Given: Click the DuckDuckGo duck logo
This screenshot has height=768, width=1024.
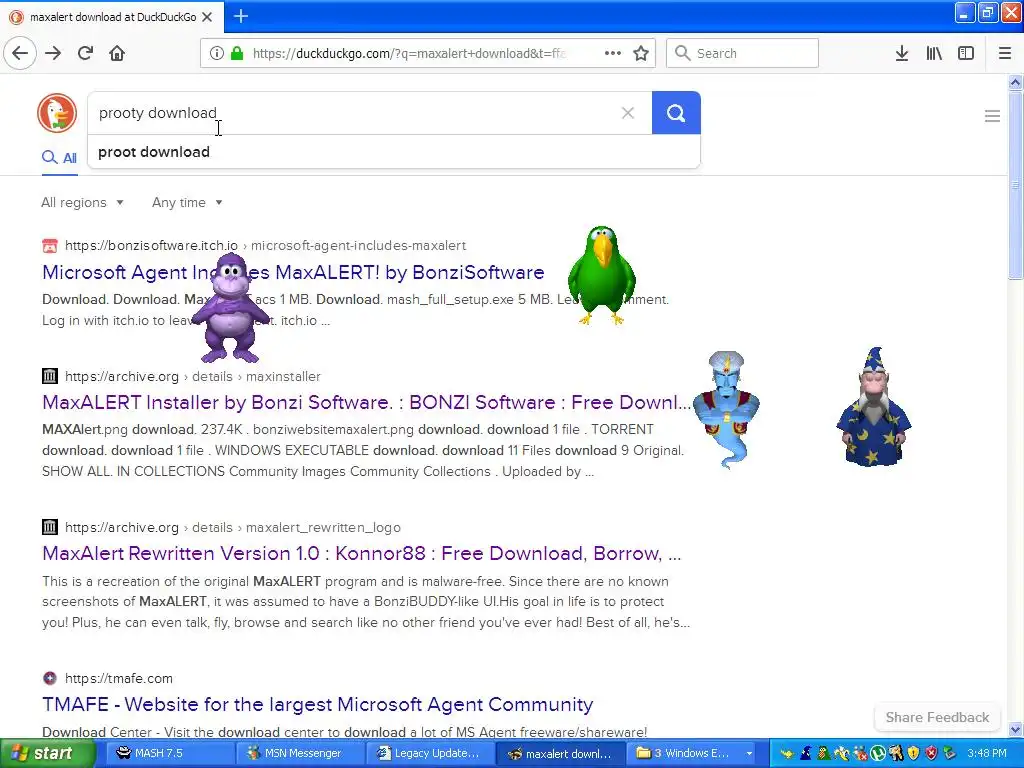Looking at the screenshot, I should click(57, 113).
